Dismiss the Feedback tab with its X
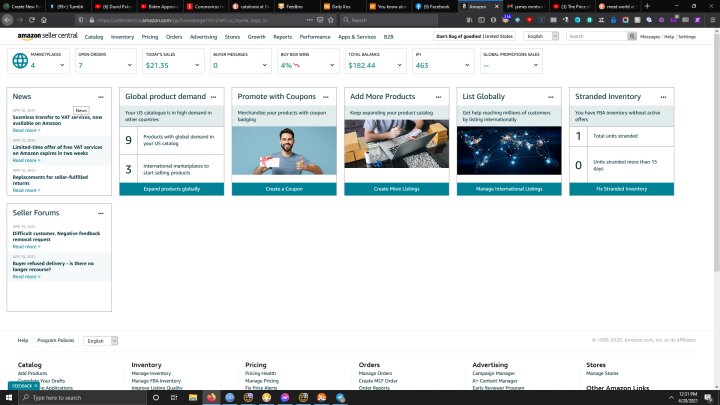The image size is (720, 405). (x=35, y=386)
